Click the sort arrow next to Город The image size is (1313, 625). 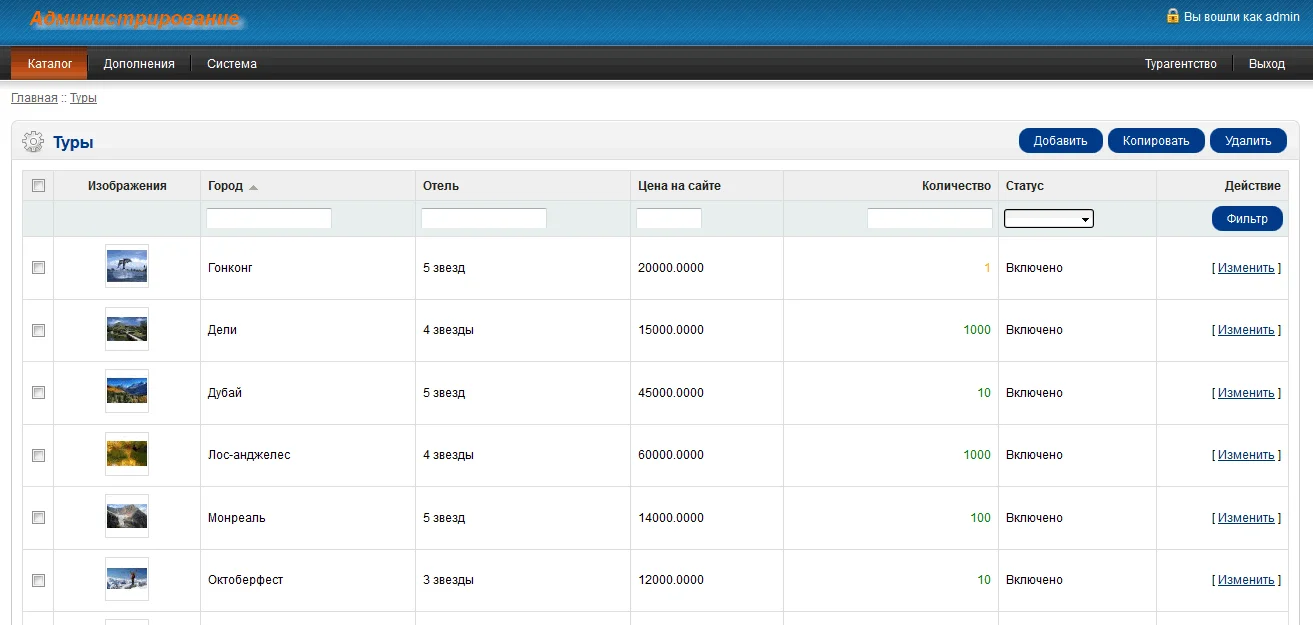click(253, 187)
